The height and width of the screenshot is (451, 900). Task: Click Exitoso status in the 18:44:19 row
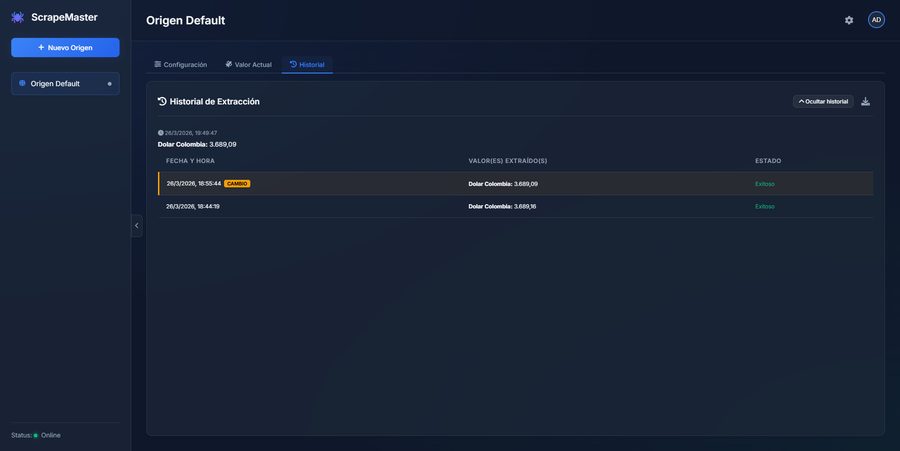765,207
